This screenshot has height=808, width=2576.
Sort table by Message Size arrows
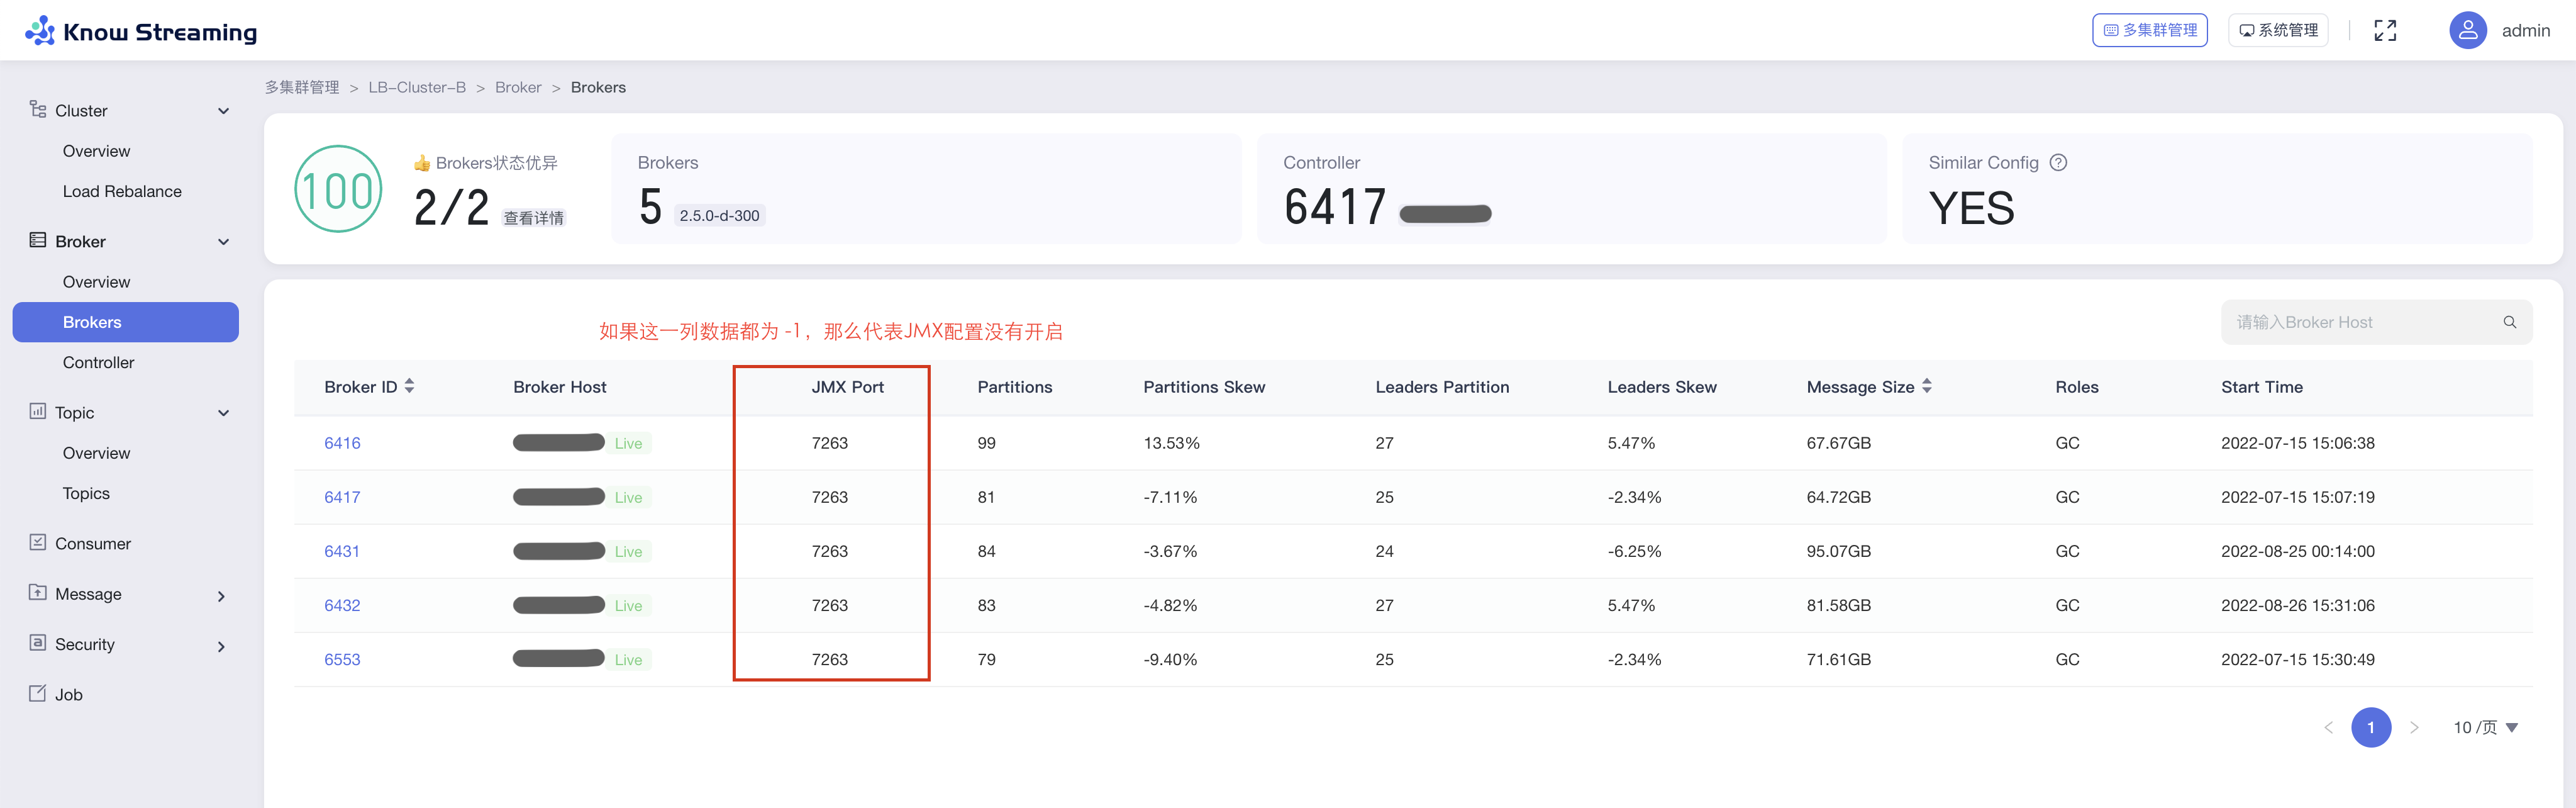1926,386
